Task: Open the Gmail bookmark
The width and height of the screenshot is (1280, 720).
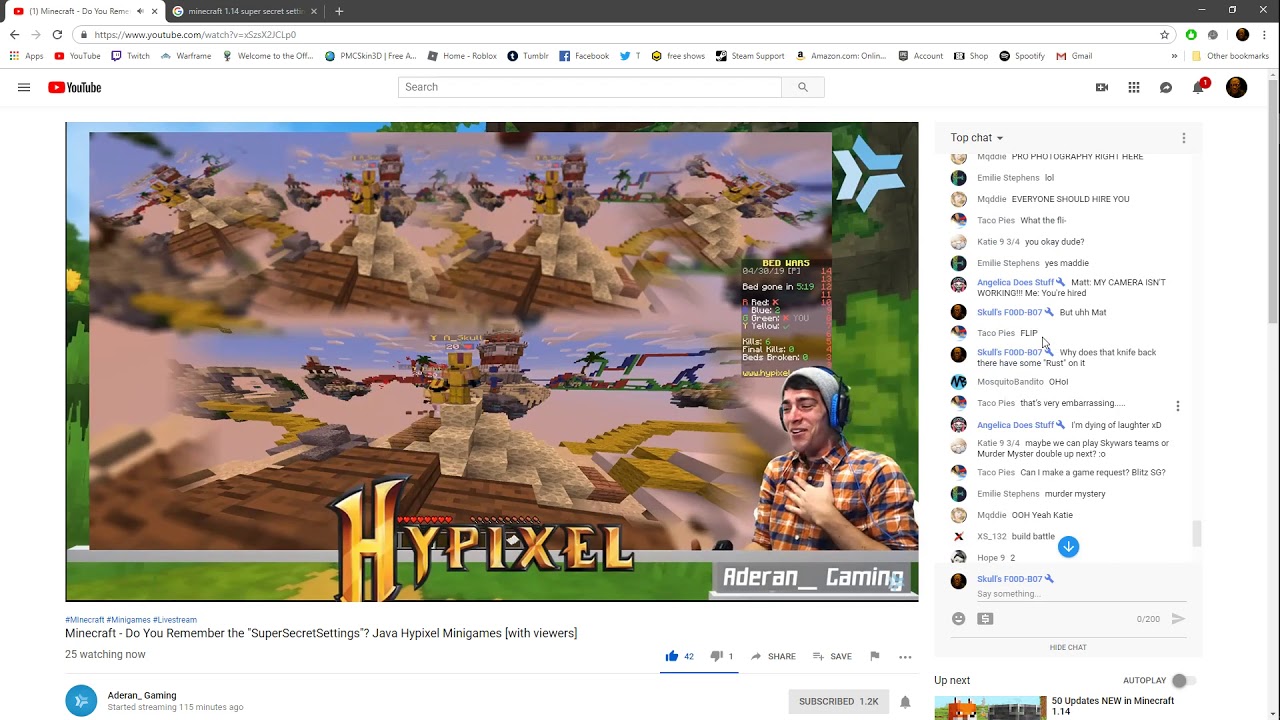Action: (x=1074, y=56)
